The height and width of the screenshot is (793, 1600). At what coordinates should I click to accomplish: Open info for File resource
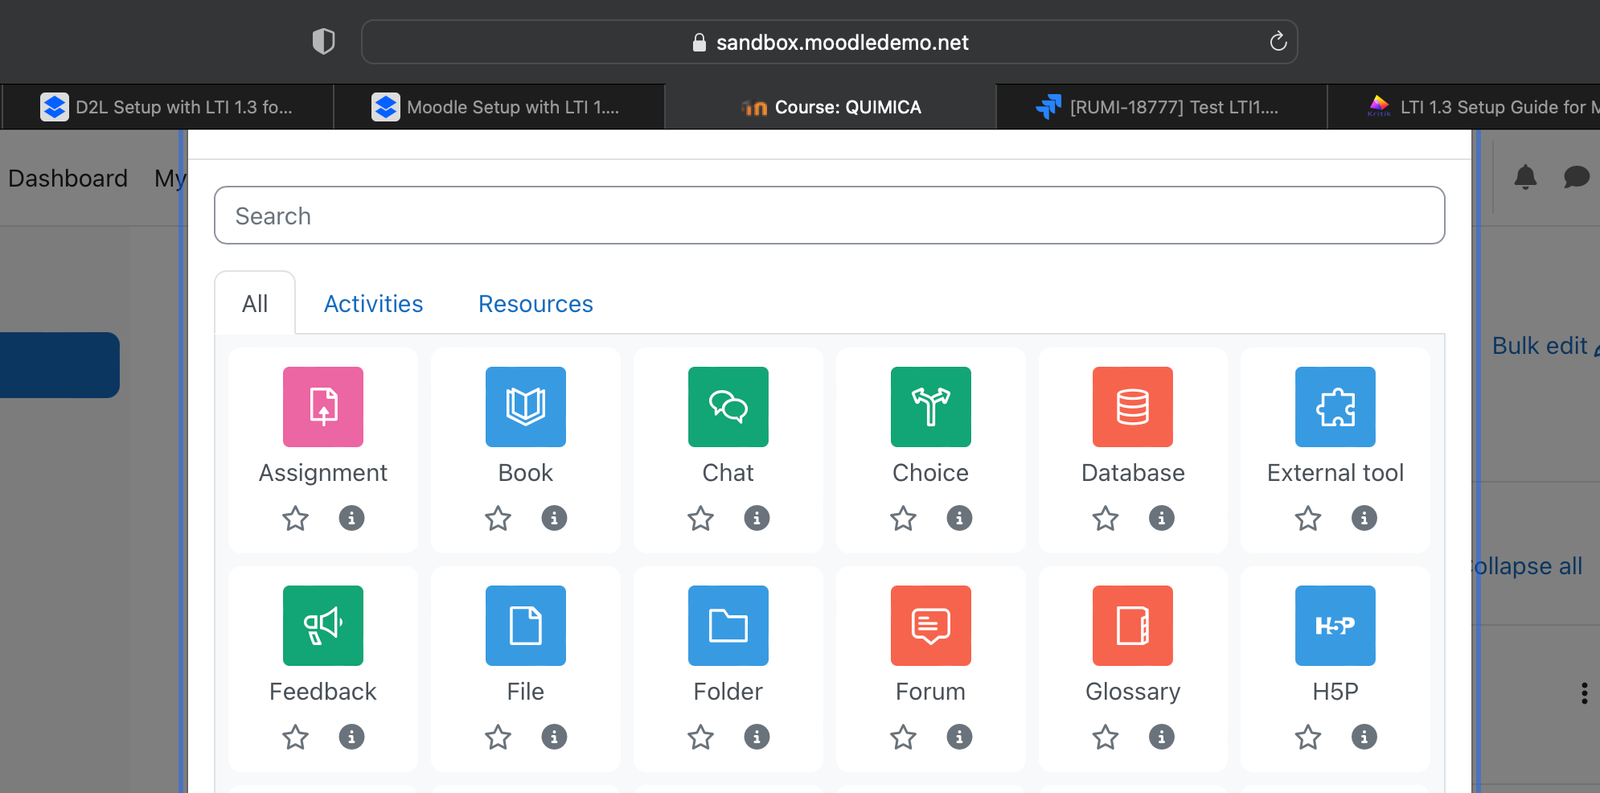(x=554, y=737)
